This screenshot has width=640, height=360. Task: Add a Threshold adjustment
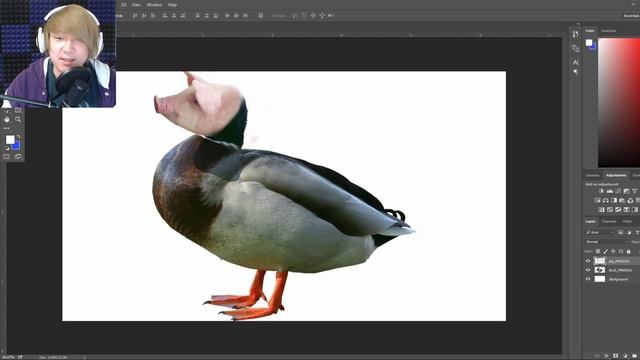[x=618, y=210]
